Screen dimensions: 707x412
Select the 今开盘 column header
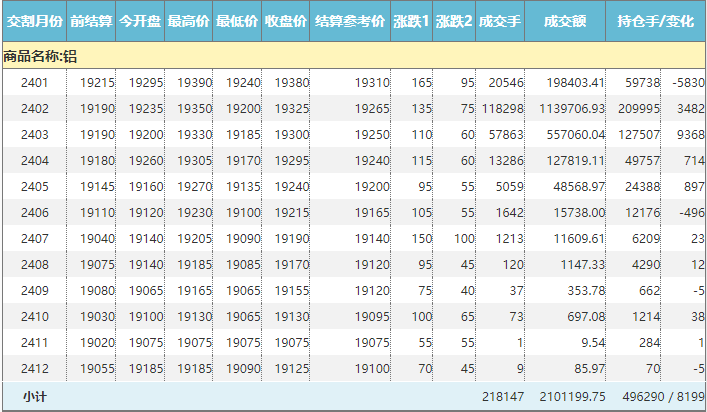[x=140, y=21]
